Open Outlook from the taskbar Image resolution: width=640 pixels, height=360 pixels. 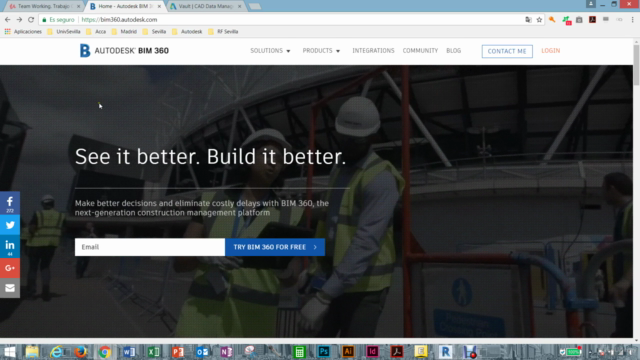coord(202,352)
